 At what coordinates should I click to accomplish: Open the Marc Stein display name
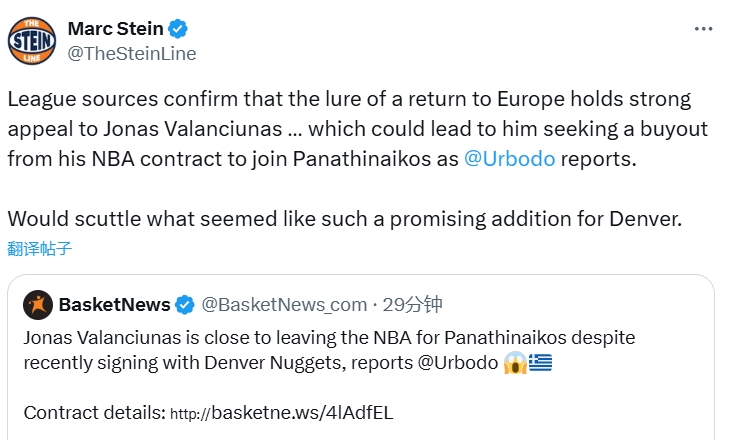(x=115, y=28)
